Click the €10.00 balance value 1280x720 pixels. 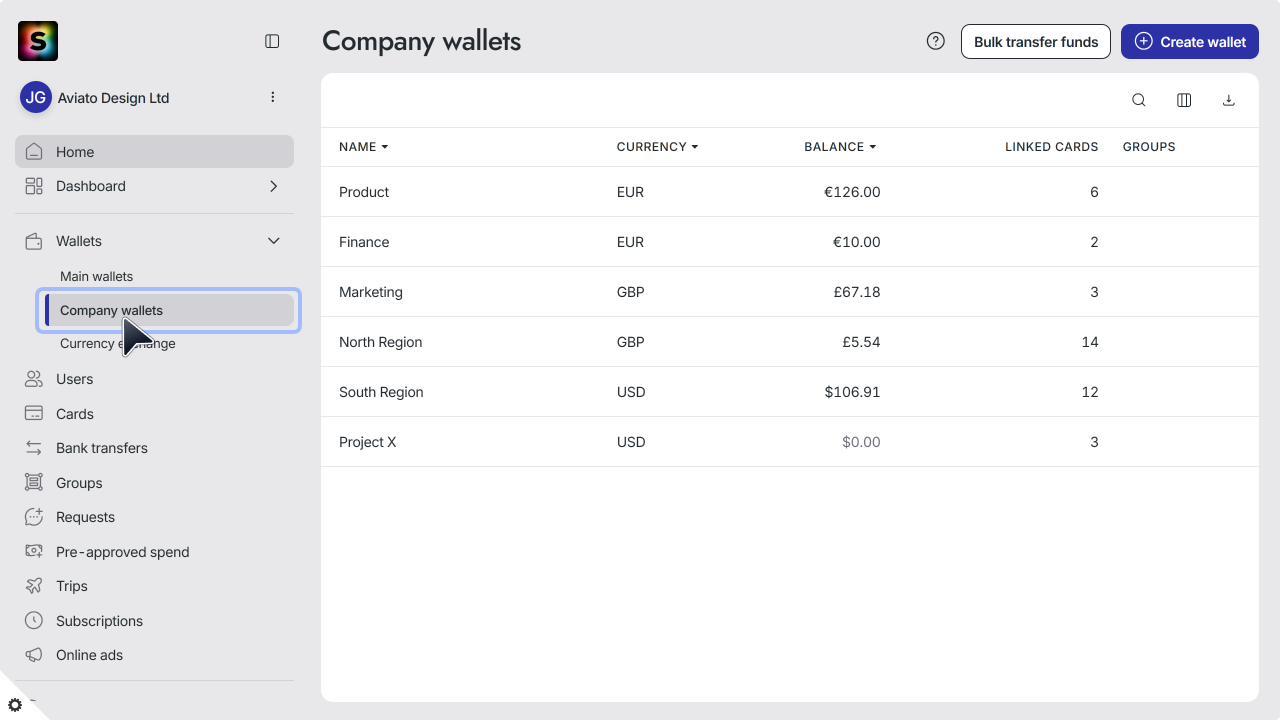[857, 242]
